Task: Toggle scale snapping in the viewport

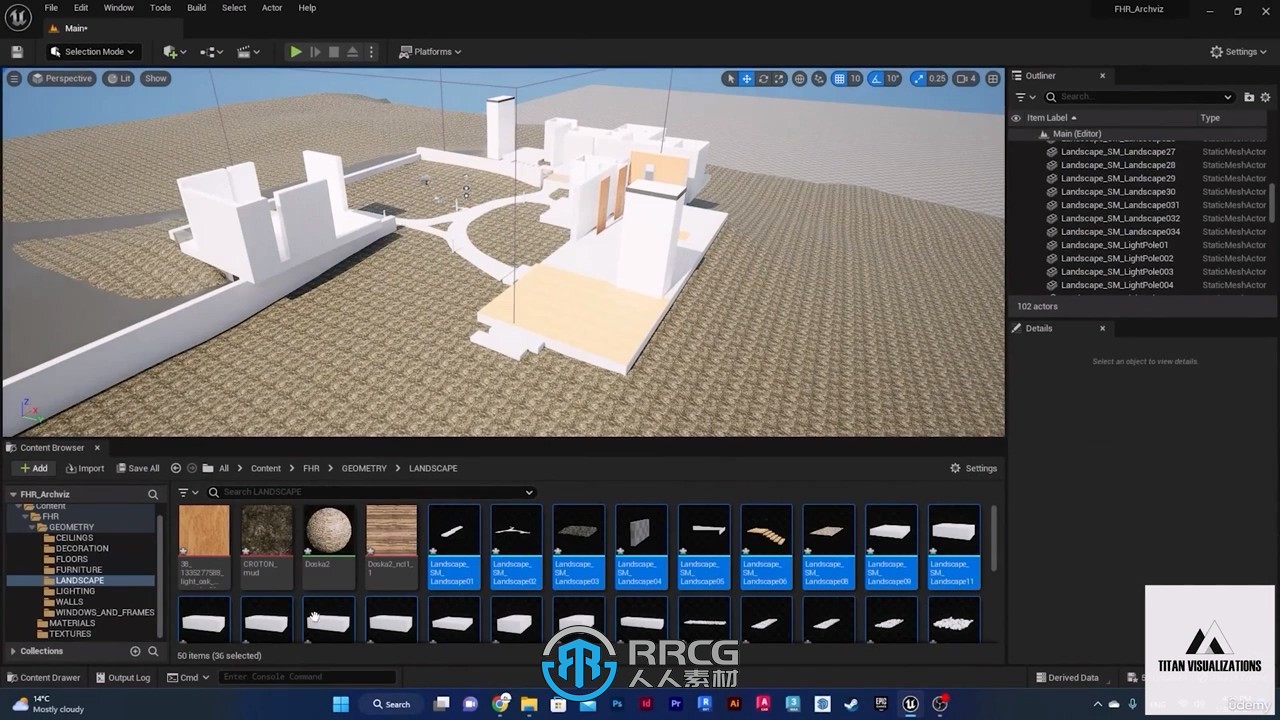Action: click(x=918, y=79)
